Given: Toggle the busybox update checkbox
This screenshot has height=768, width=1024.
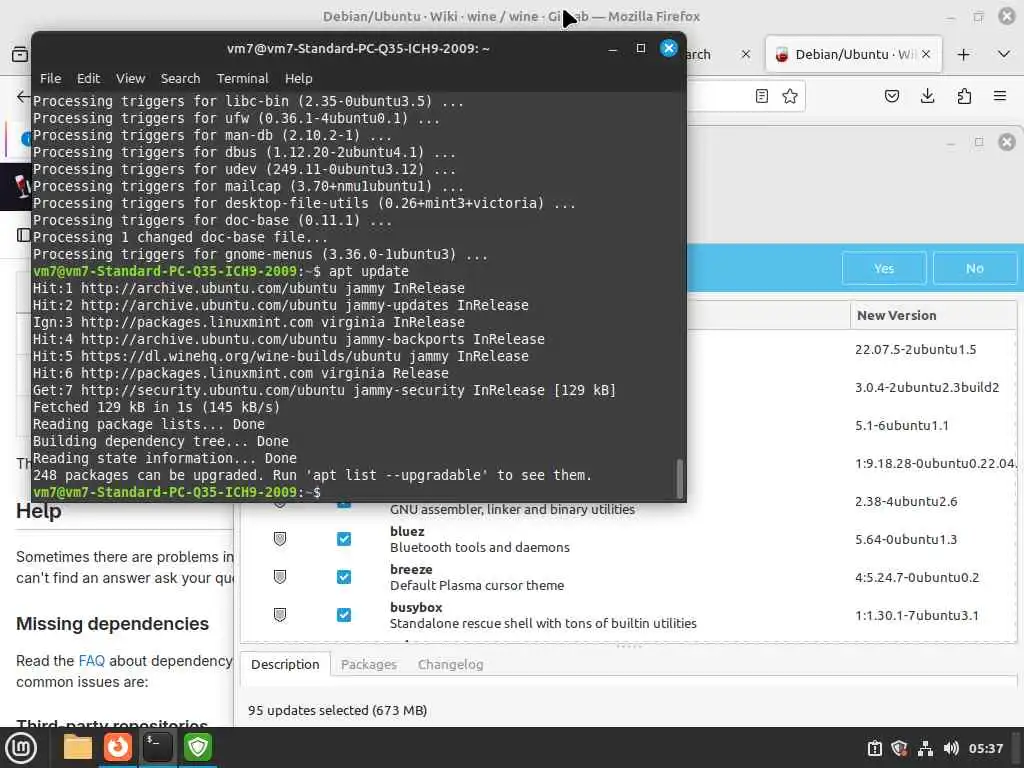Looking at the screenshot, I should click(344, 615).
